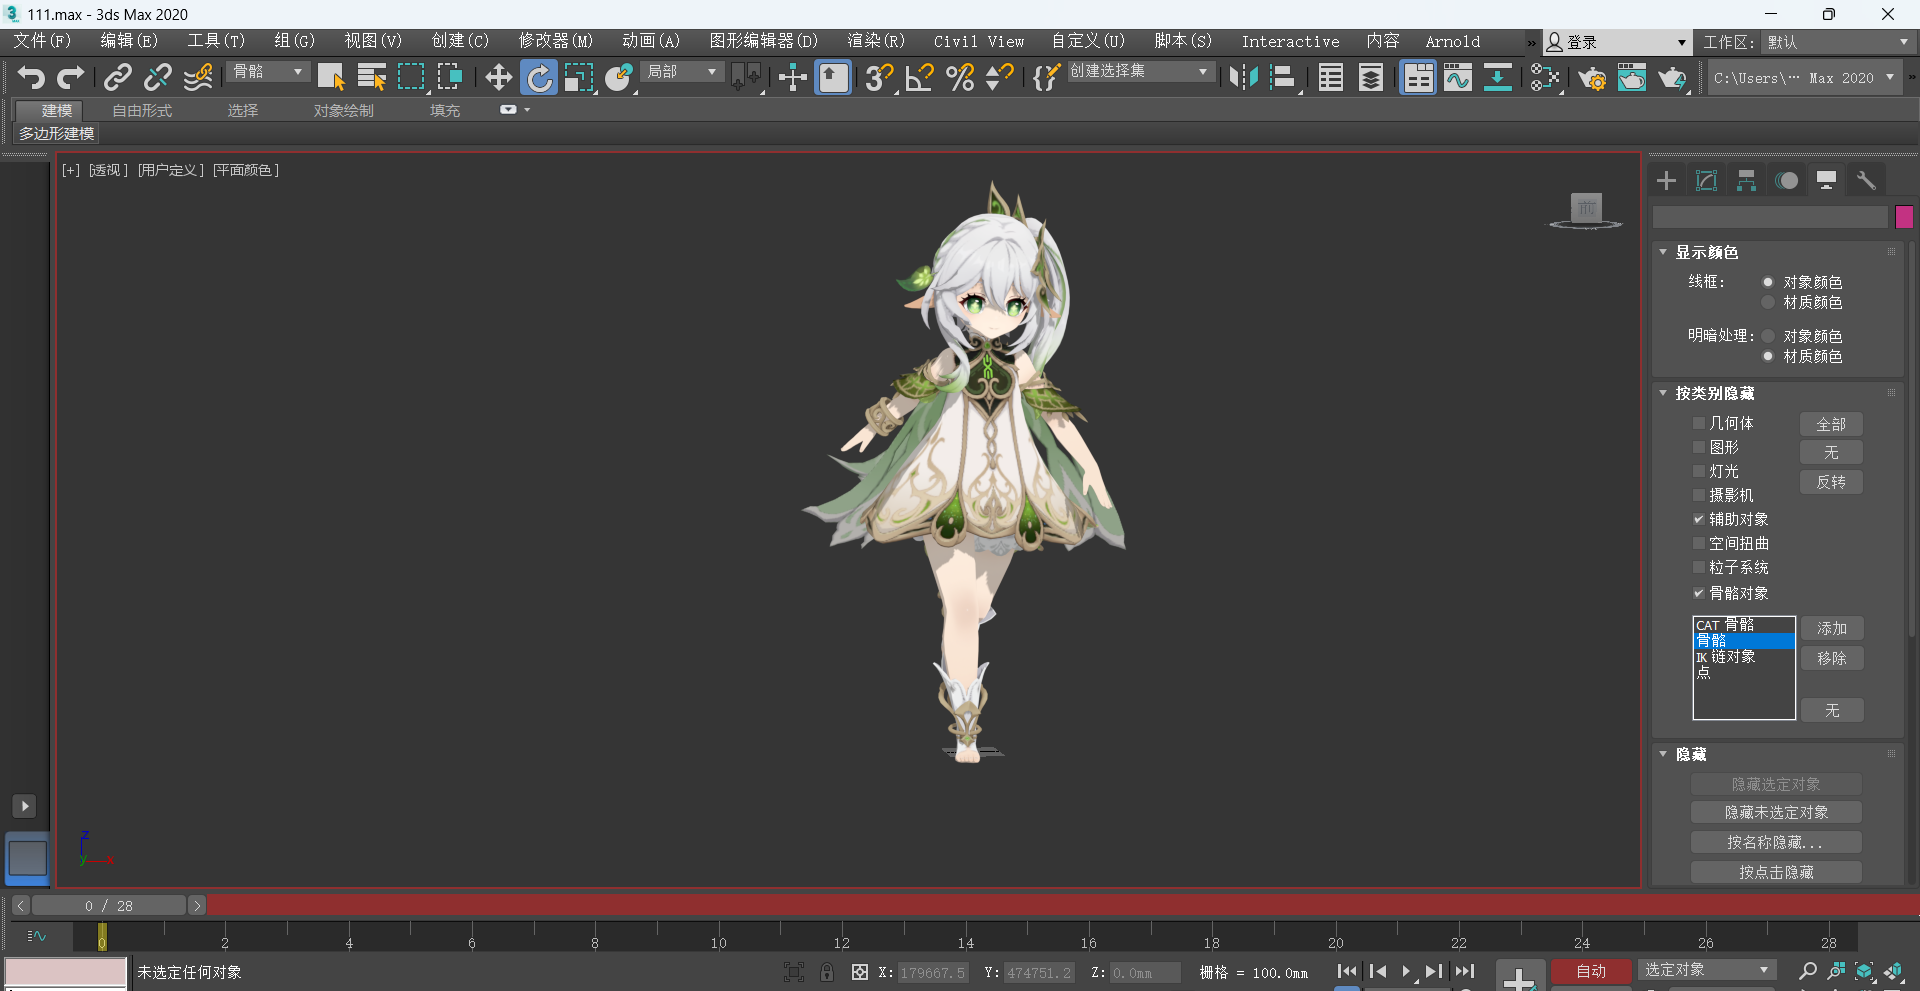
Task: Uncheck the 骨骼对象 checkbox
Action: (1698, 593)
